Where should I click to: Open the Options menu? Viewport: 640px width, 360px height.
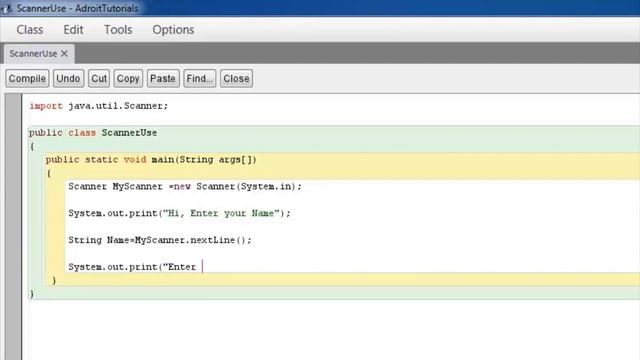click(173, 30)
